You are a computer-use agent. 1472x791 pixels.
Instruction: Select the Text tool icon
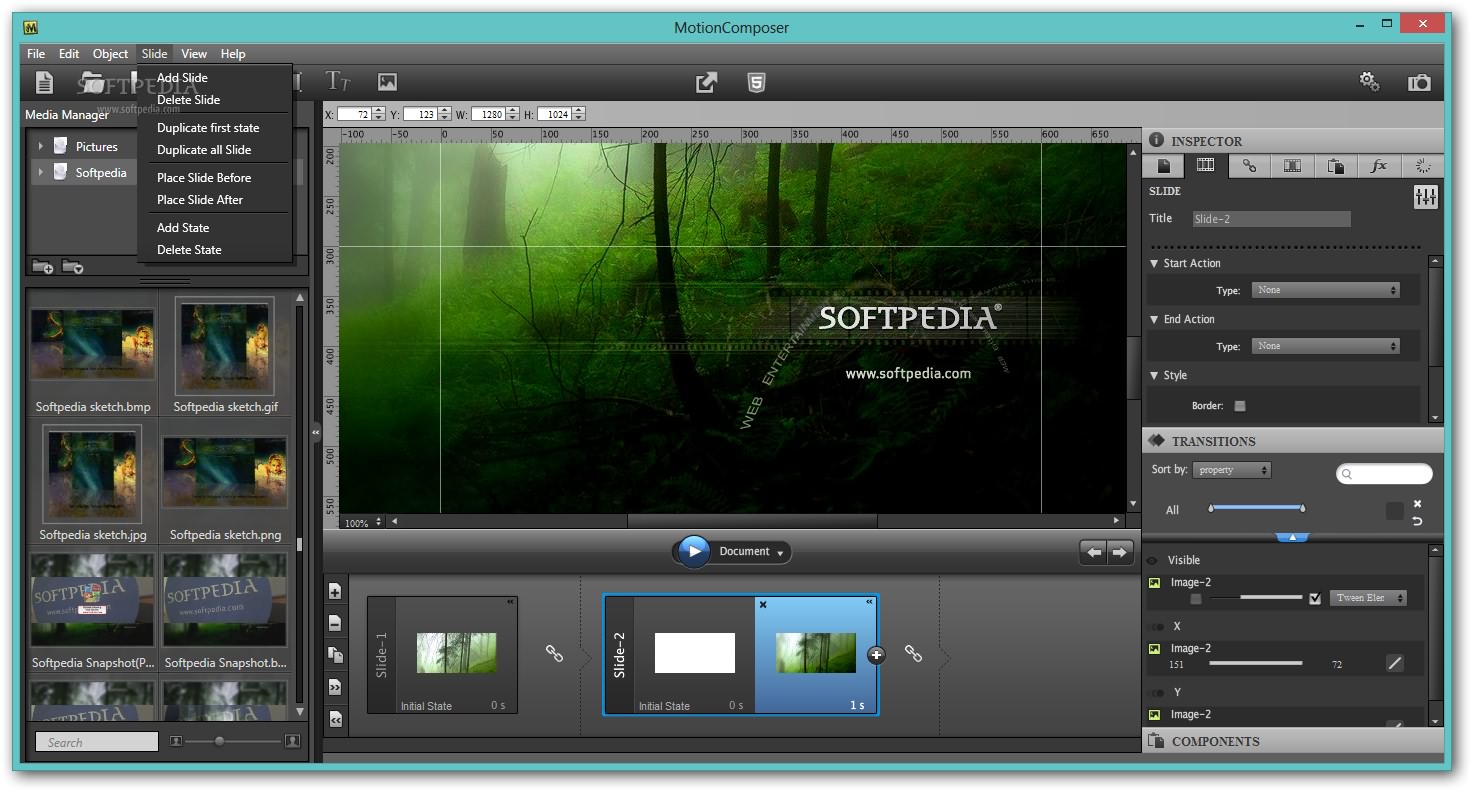pyautogui.click(x=338, y=81)
